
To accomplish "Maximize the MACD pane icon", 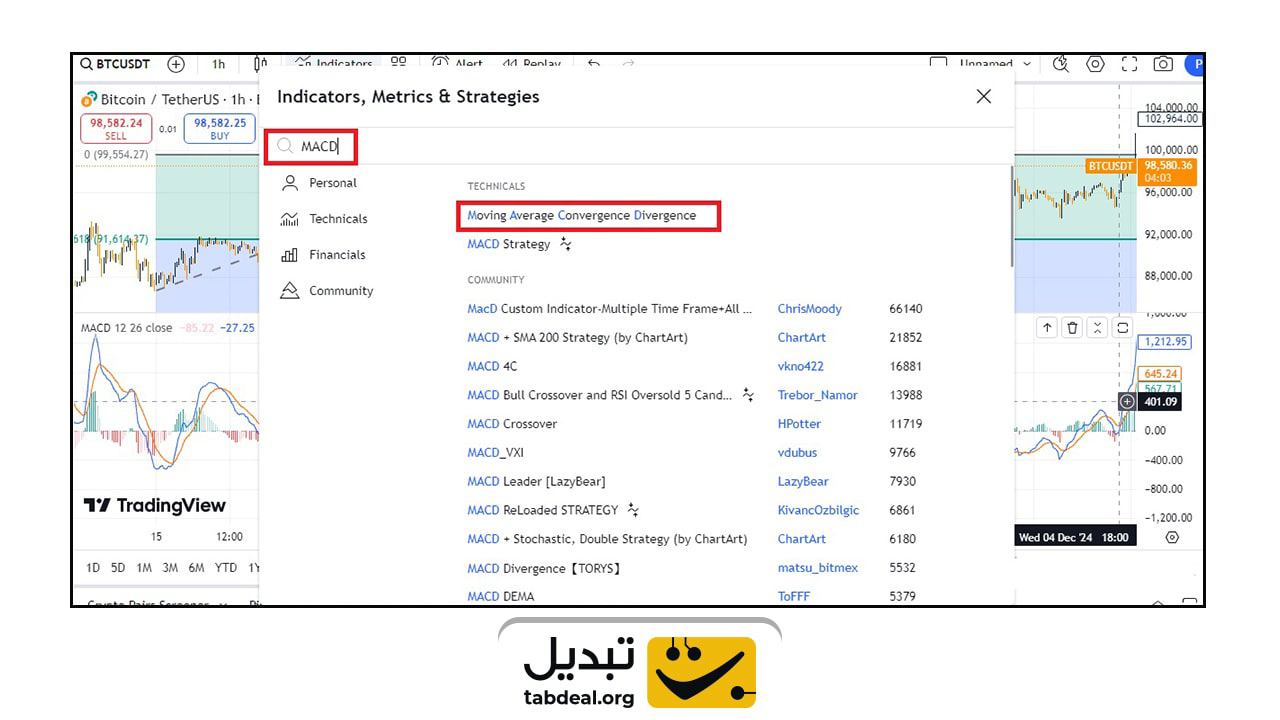I will tap(1122, 328).
